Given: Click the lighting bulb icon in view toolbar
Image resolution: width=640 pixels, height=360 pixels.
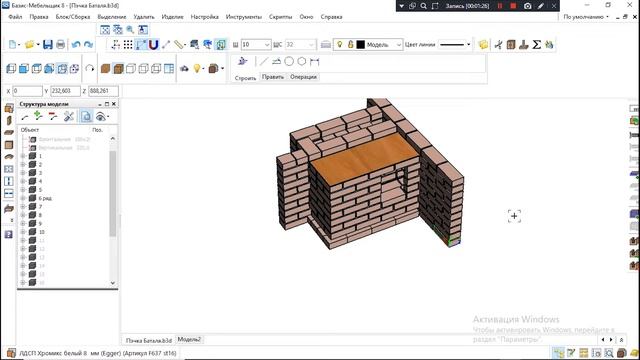Looking at the screenshot, I should click(x=197, y=69).
